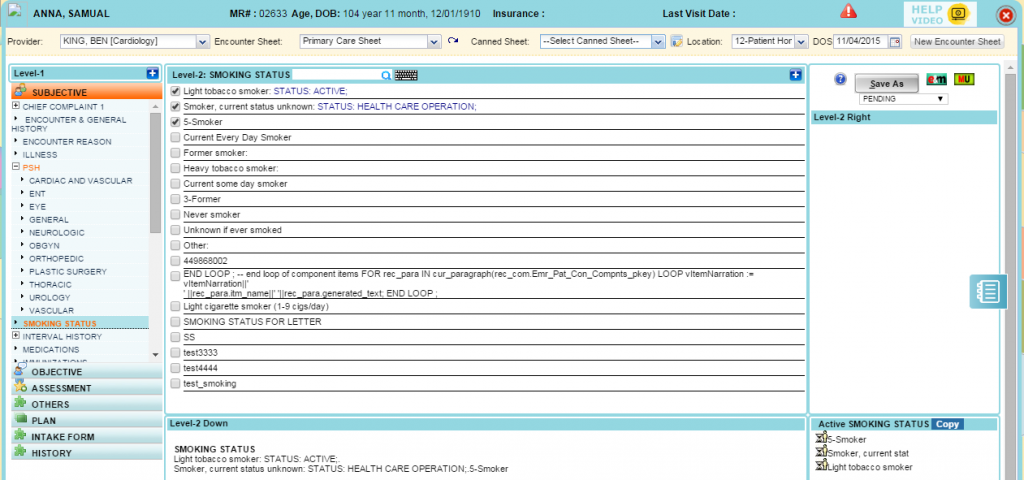This screenshot has height=480, width=1024.
Task: Open the PLAN section tab
Action: [87, 421]
